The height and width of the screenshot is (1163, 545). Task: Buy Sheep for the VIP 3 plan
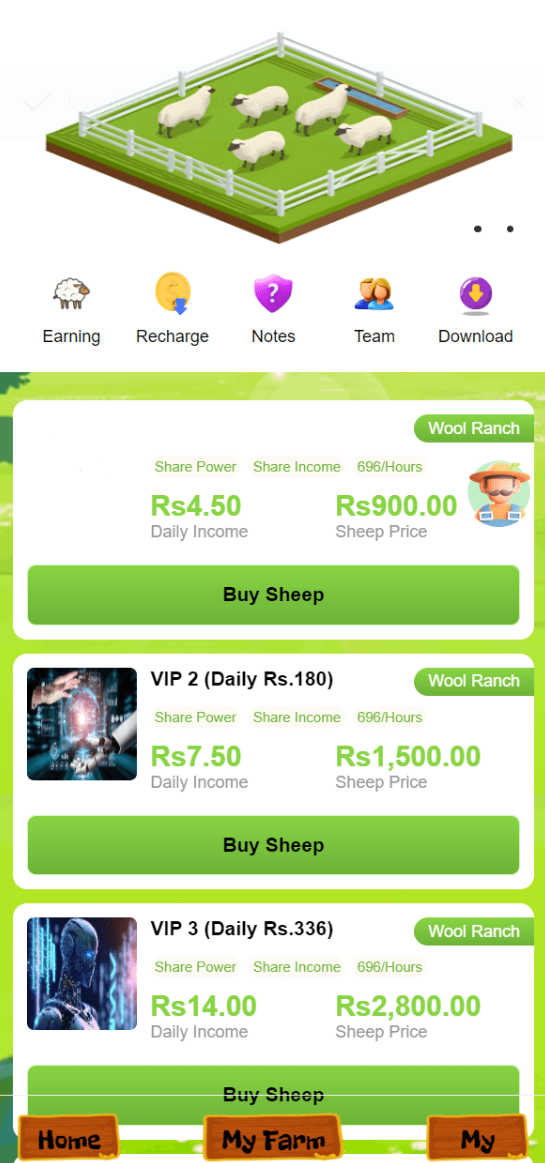[273, 1095]
